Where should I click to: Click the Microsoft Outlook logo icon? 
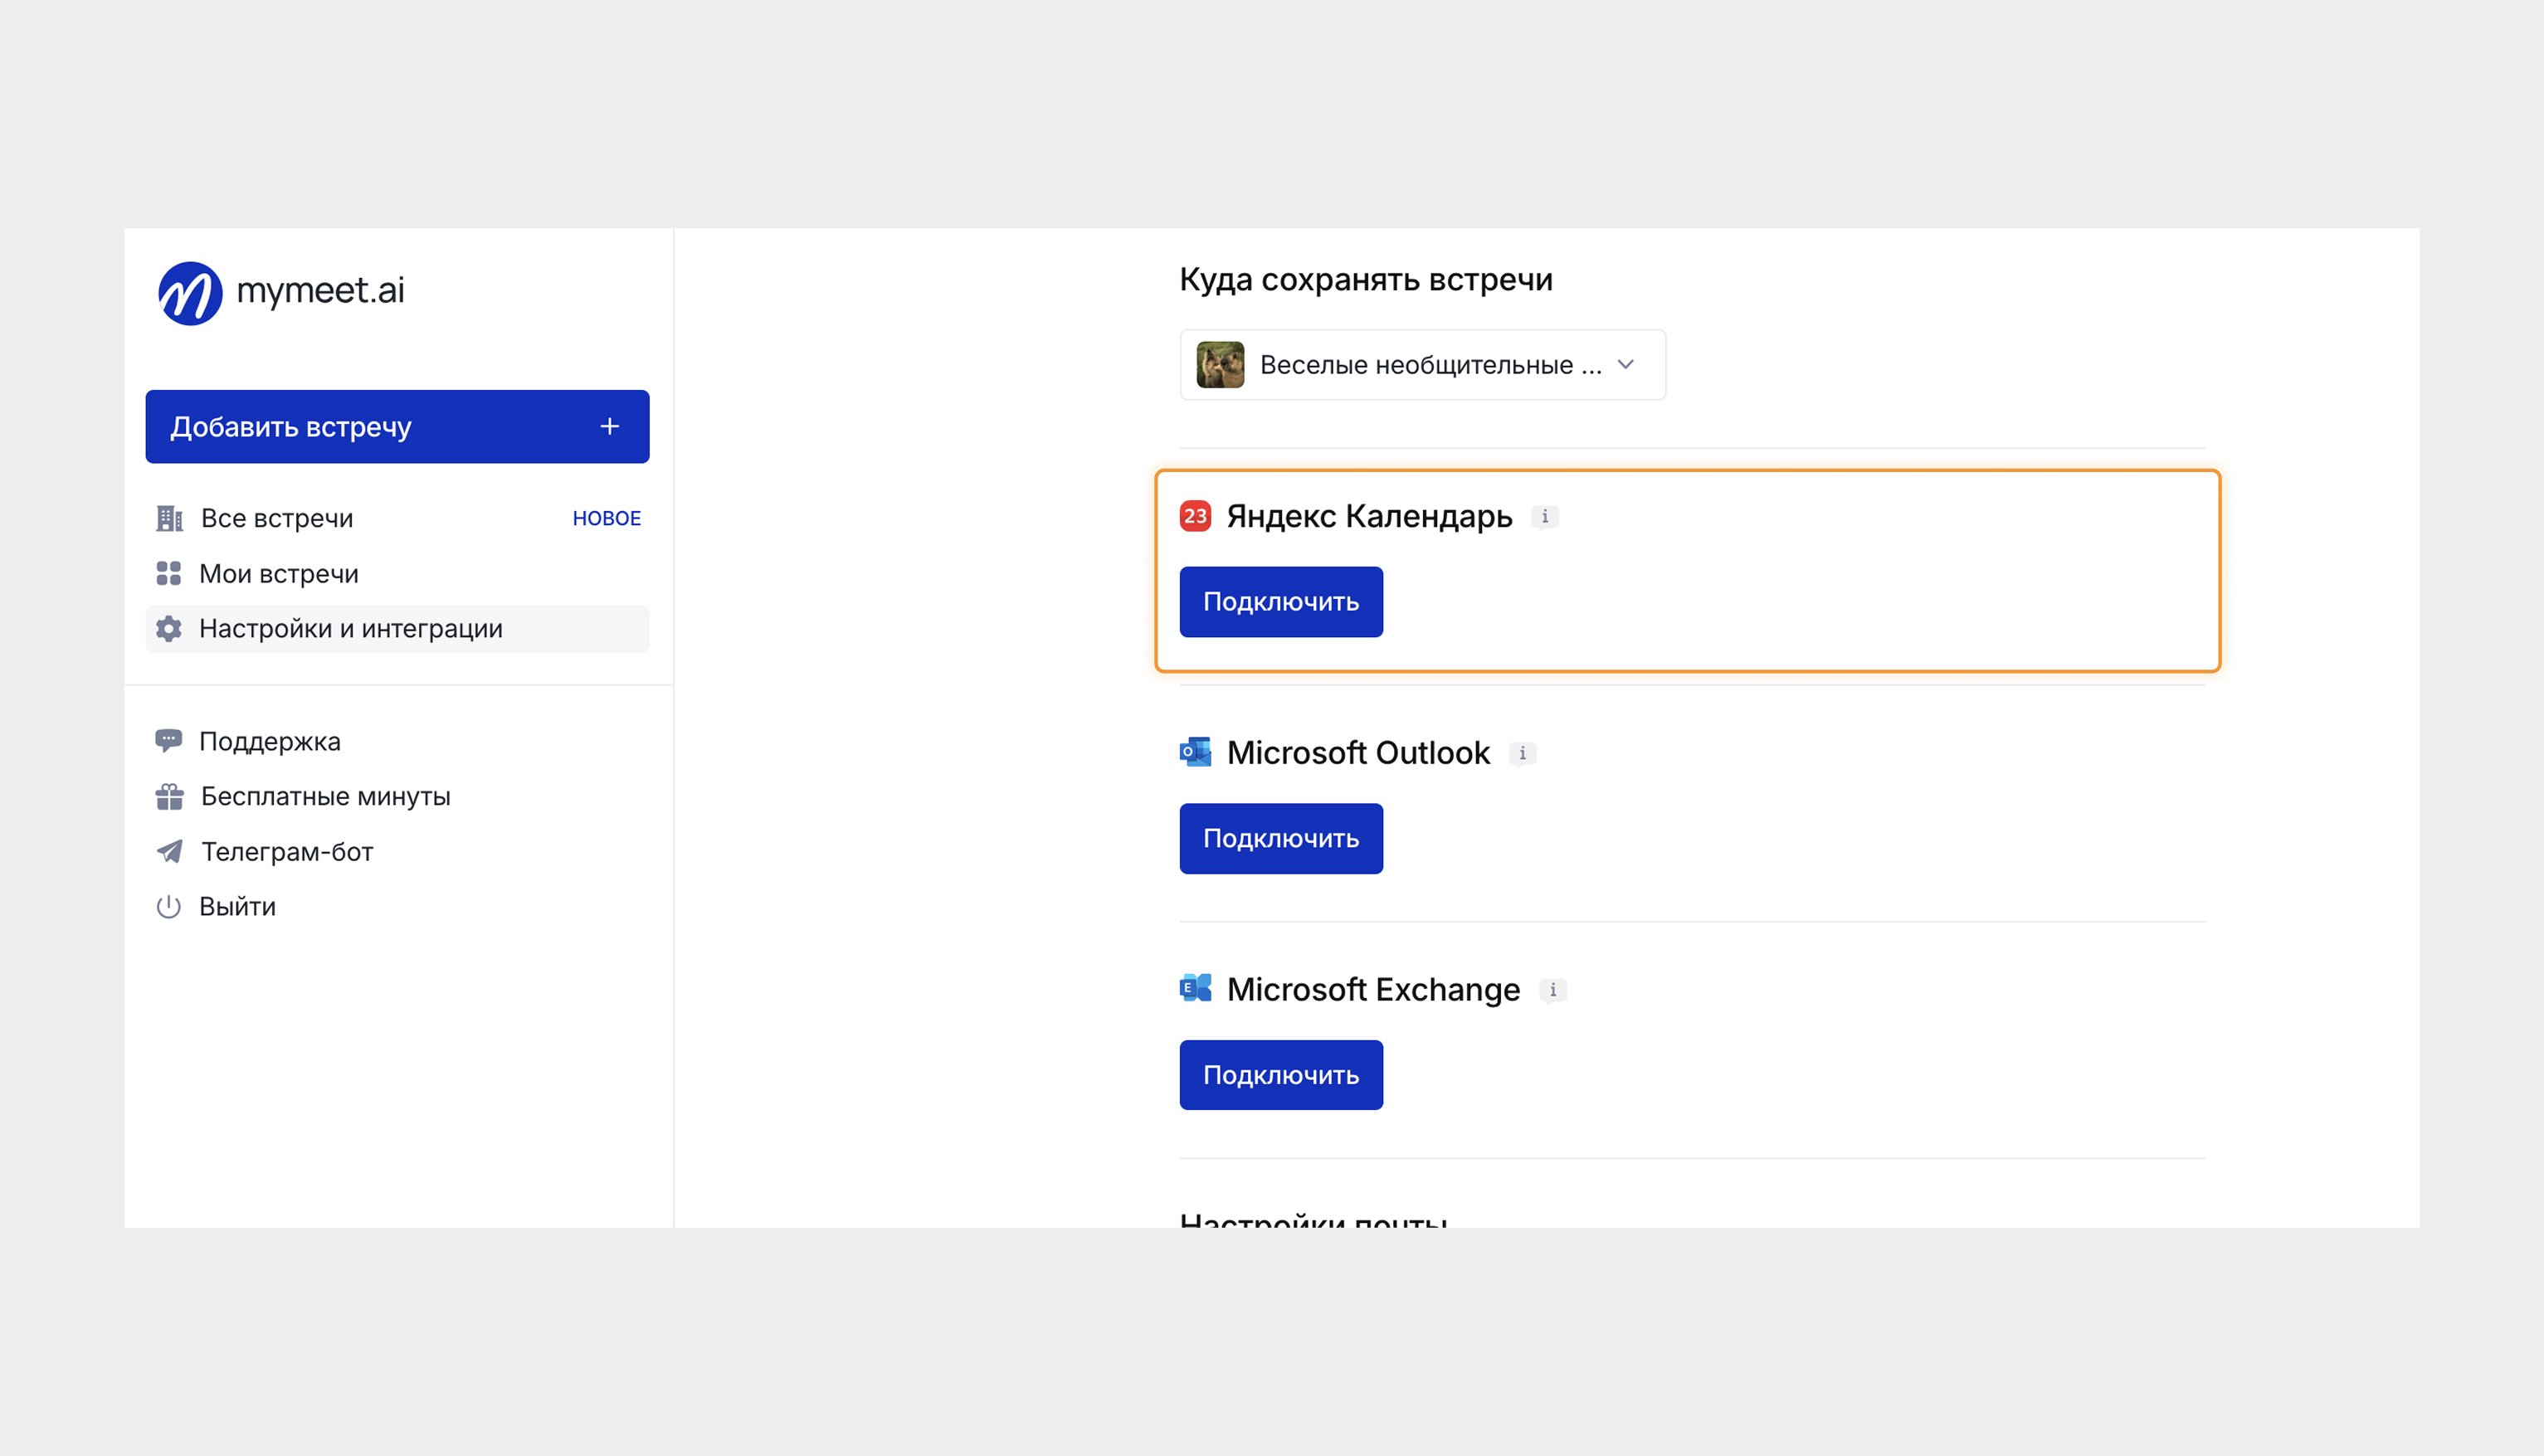pos(1195,752)
